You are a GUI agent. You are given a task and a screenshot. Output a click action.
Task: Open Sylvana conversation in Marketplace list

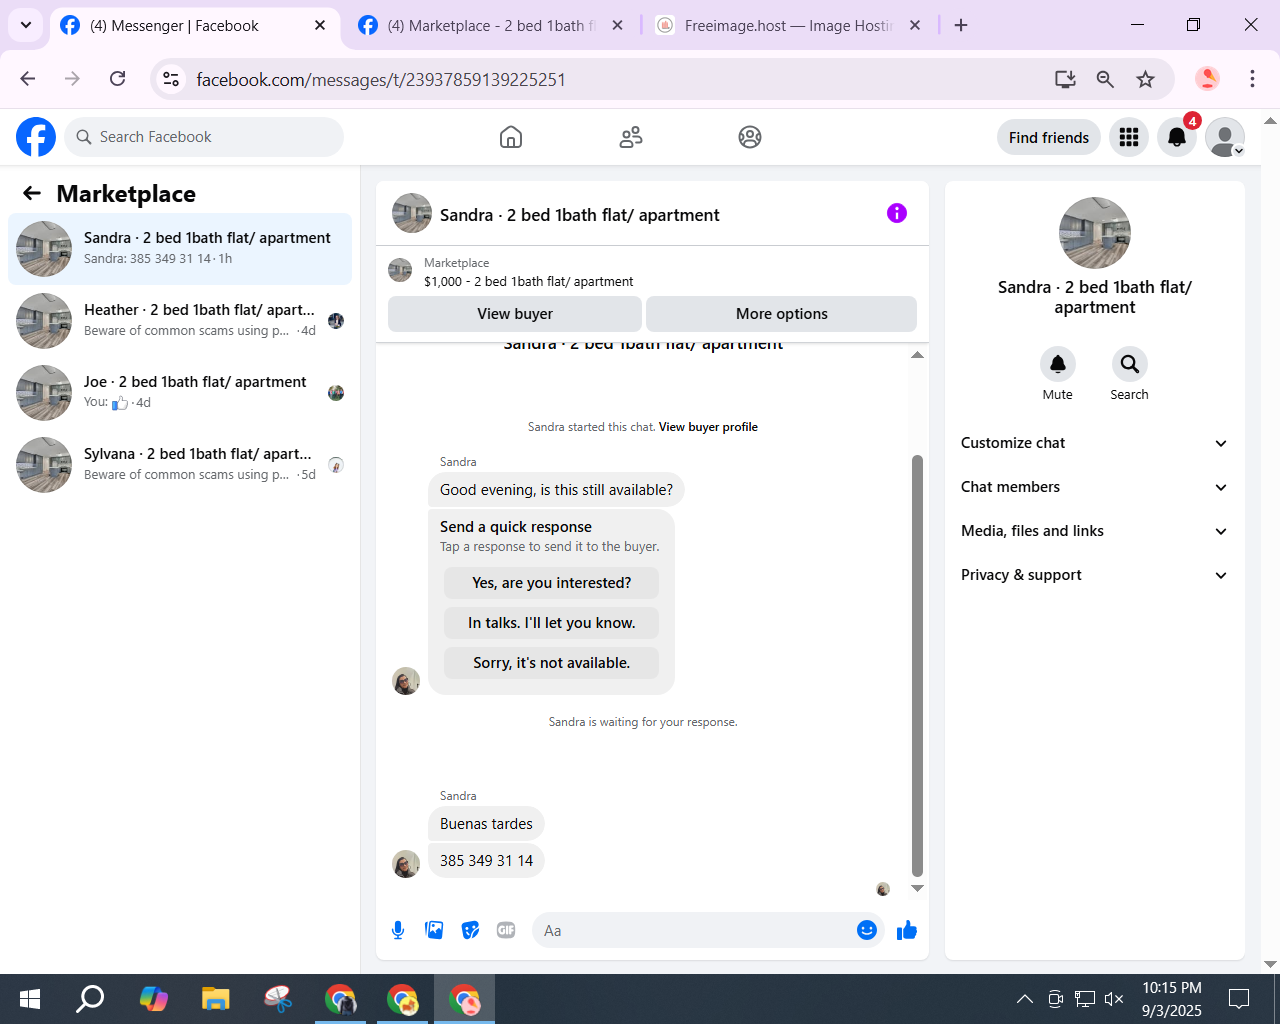click(x=180, y=465)
